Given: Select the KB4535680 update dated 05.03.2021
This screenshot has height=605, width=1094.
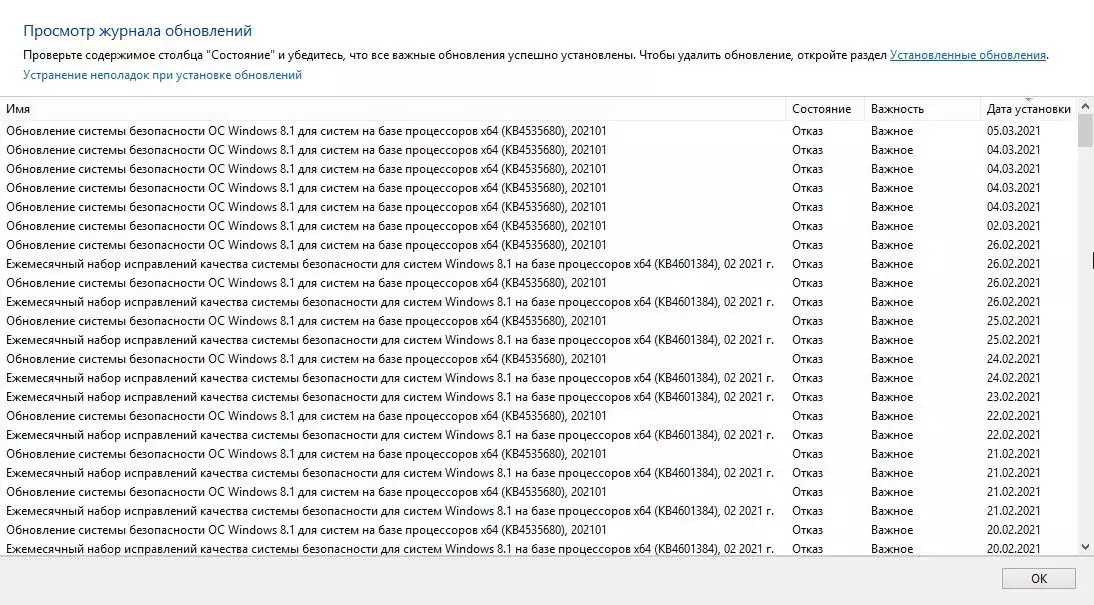Looking at the screenshot, I should (538, 130).
